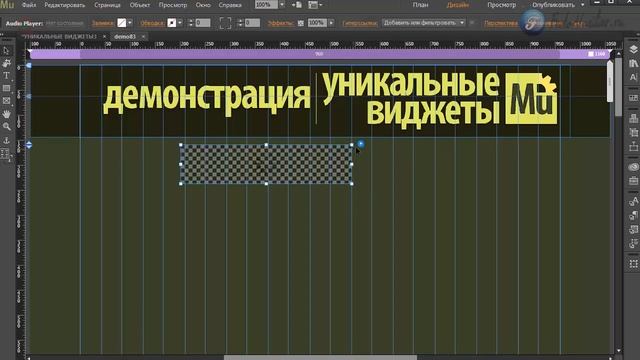Click the Обводка stroke link
The height and width of the screenshot is (360, 640).
click(152, 23)
